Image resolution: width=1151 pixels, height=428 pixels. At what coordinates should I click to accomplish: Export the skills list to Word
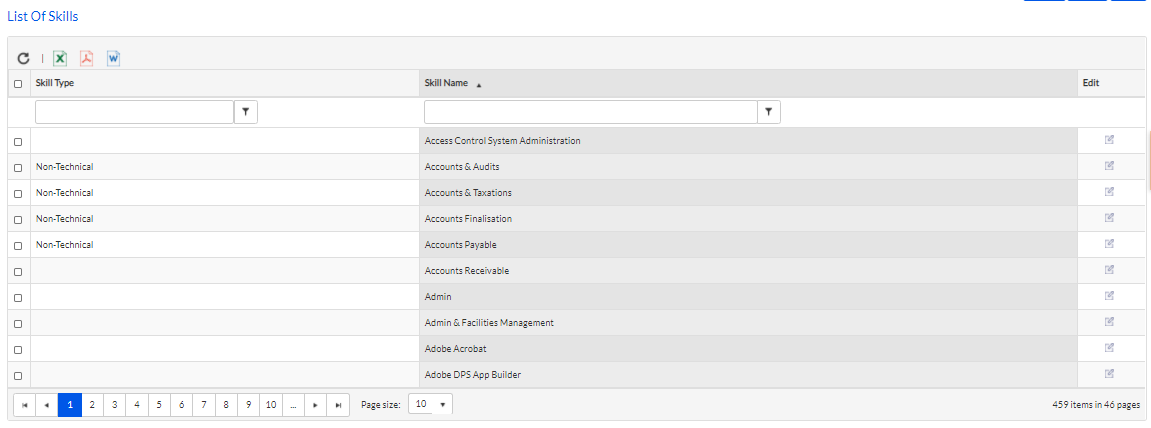(x=113, y=58)
